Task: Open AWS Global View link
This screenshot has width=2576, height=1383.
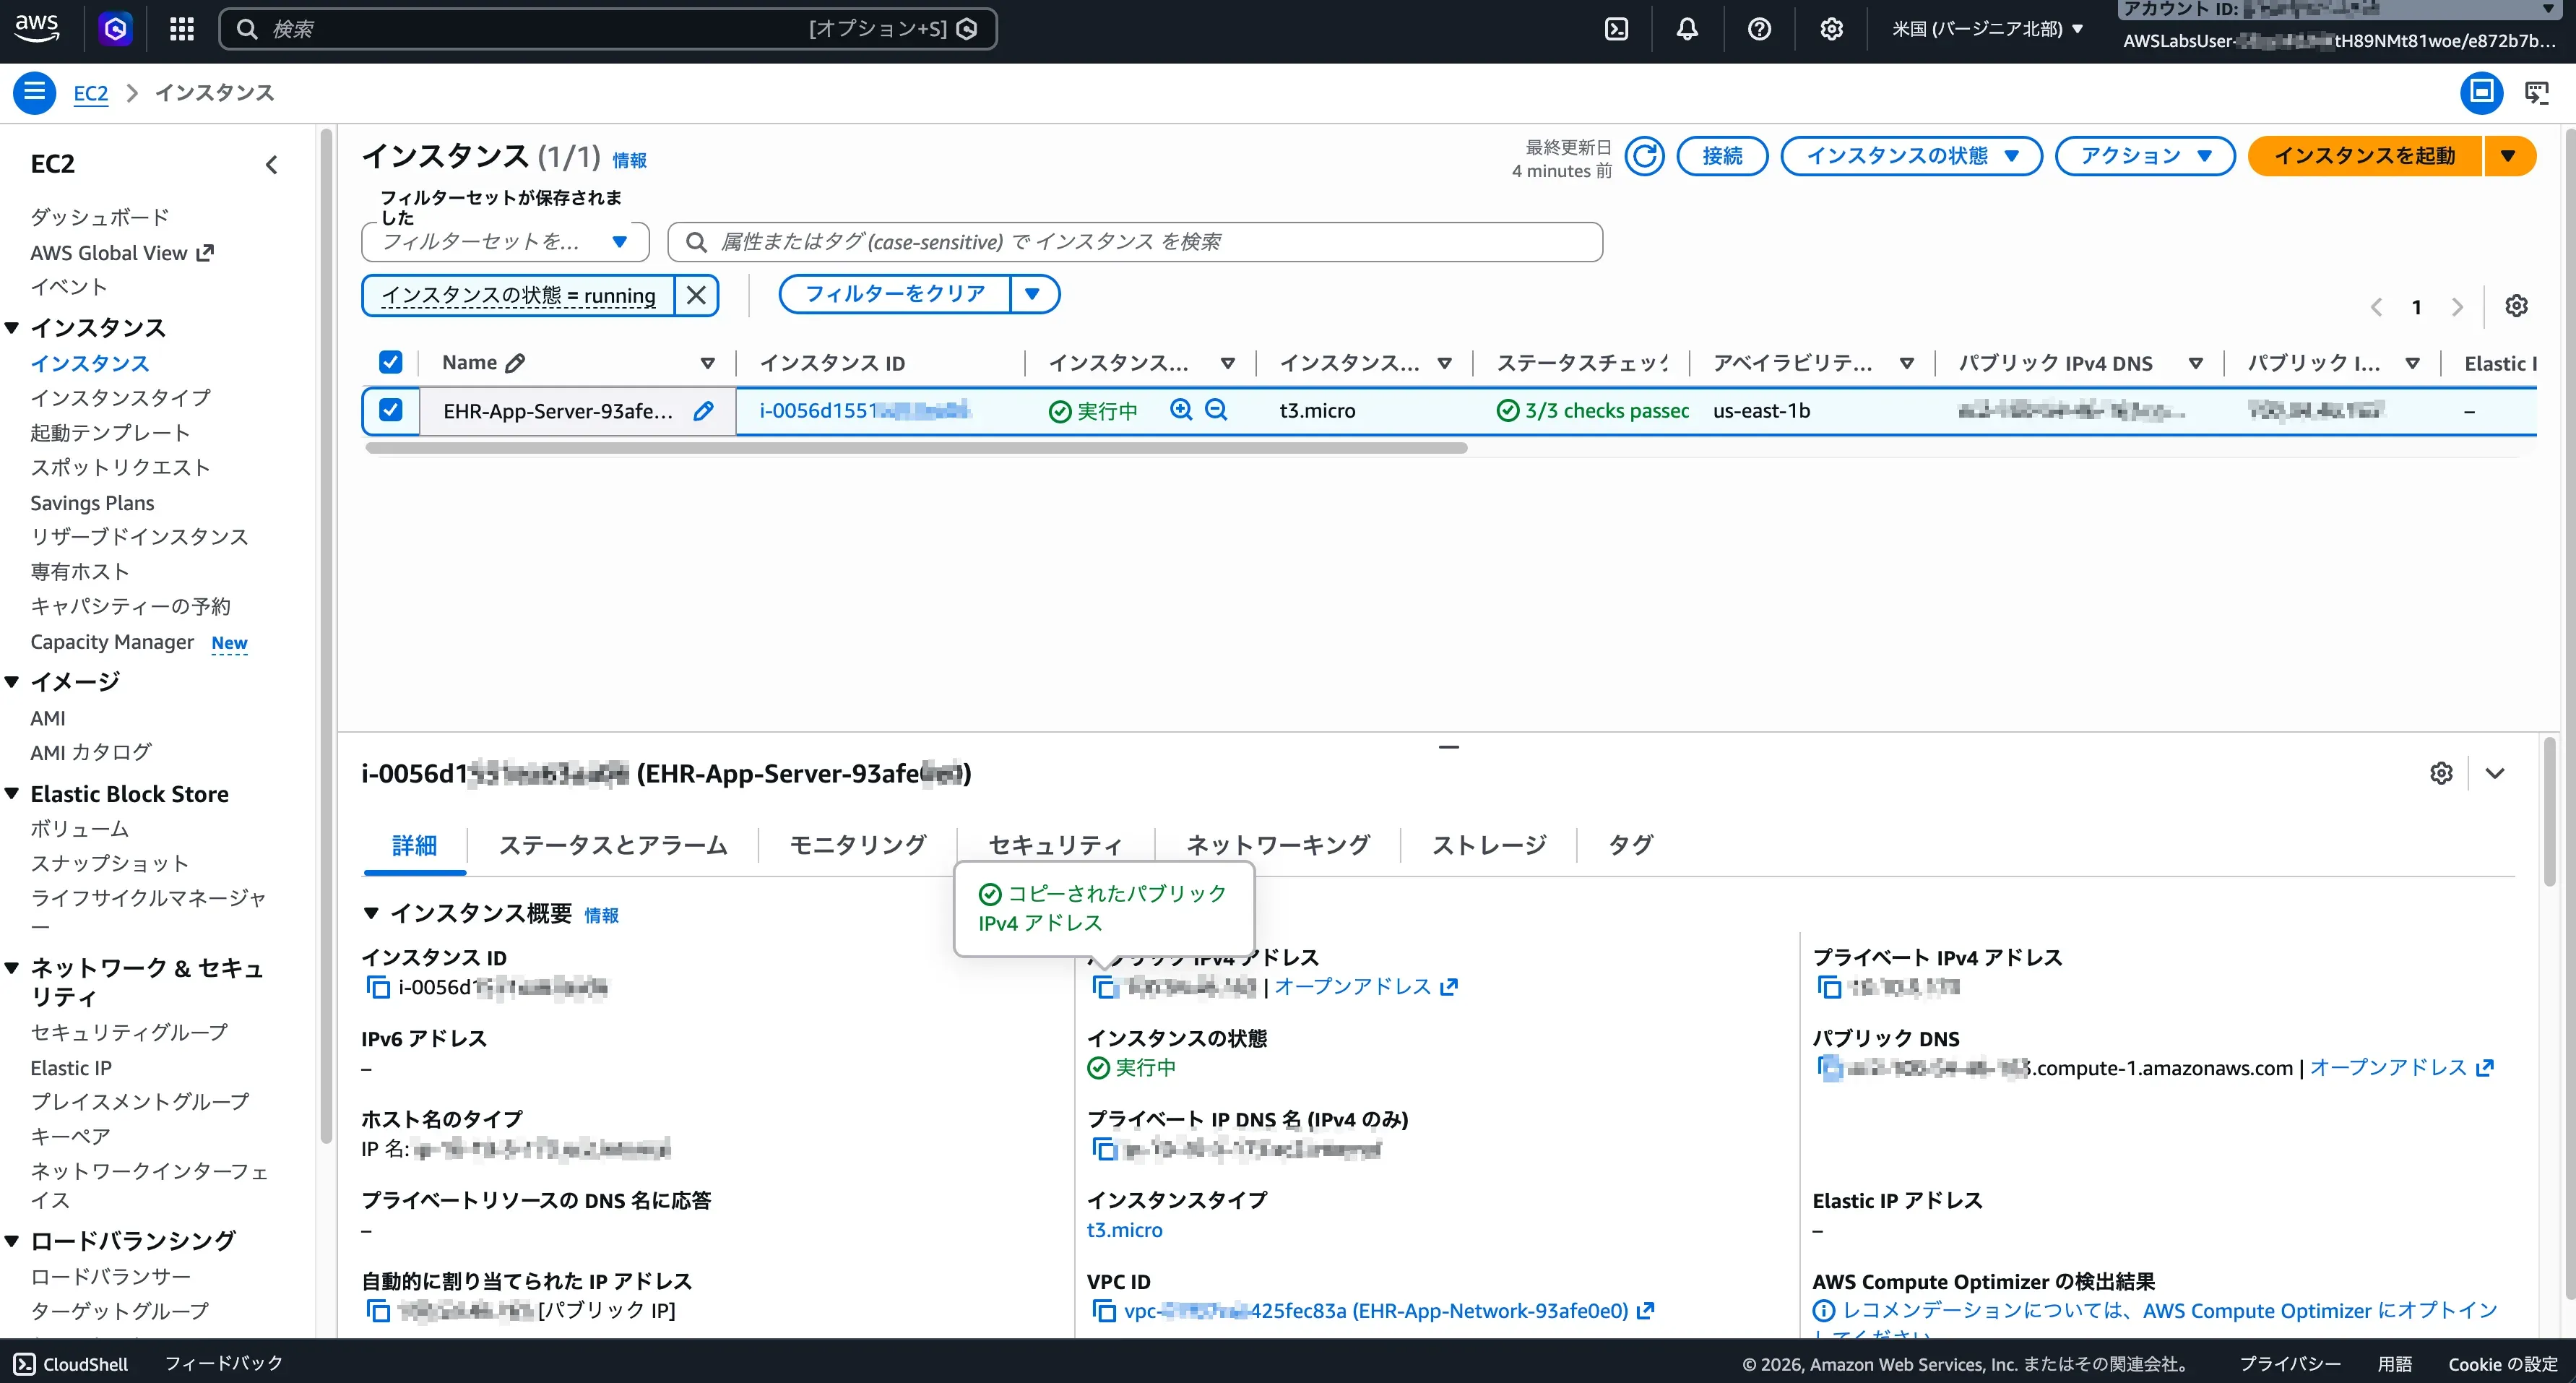Action: tap(122, 253)
